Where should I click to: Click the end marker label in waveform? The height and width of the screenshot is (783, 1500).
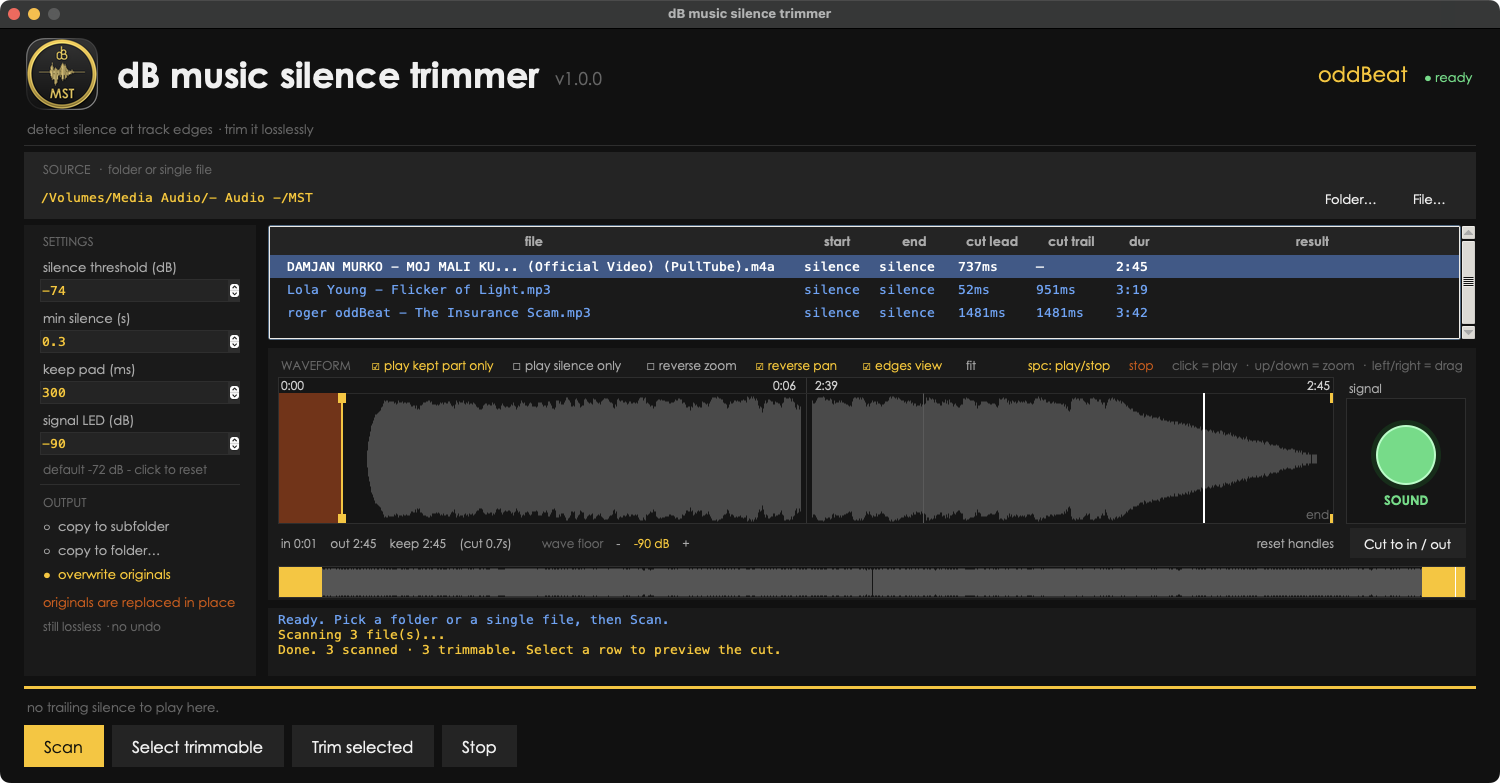click(1317, 515)
